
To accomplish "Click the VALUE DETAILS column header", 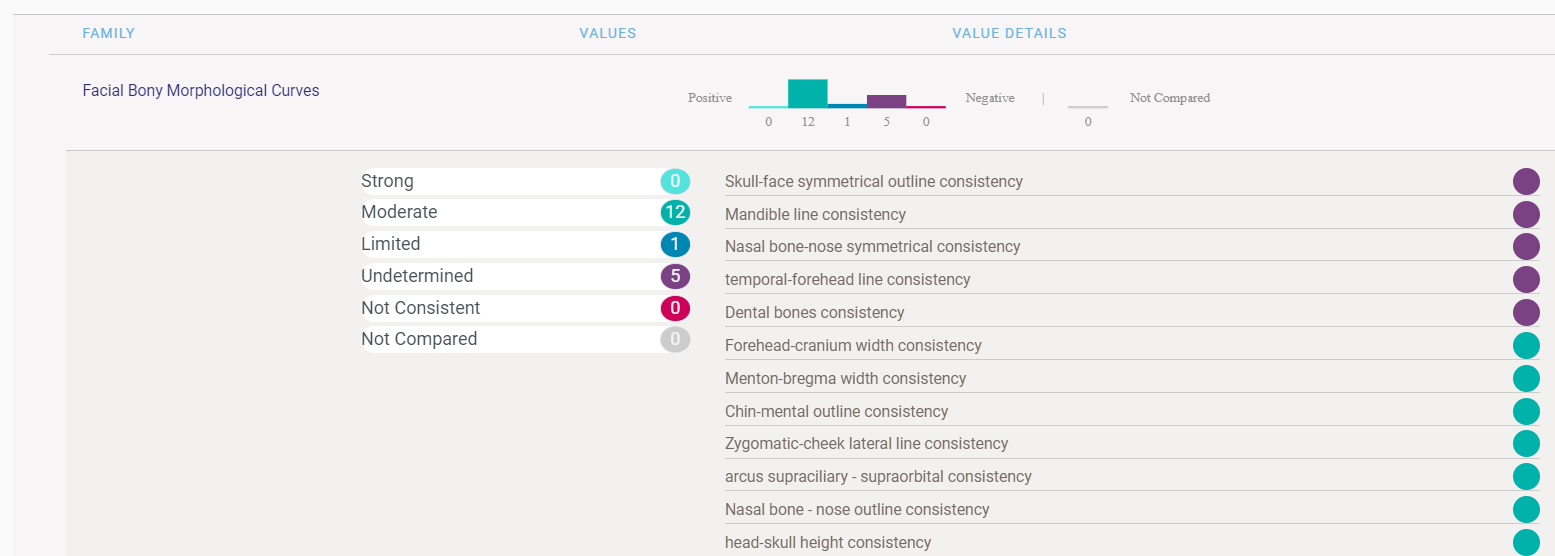I will (x=1009, y=33).
